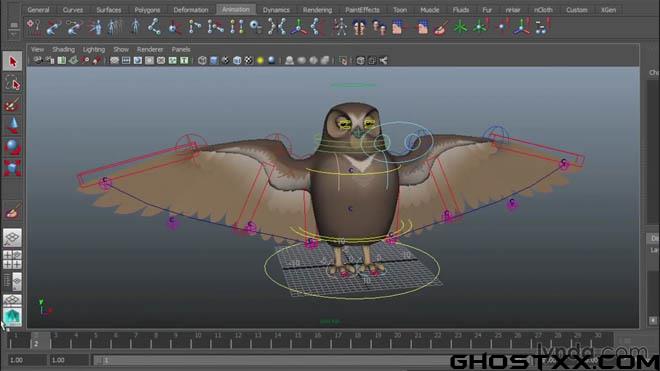660x371 pixels.
Task: Choose the Paint selection tool
Action: (x=12, y=104)
